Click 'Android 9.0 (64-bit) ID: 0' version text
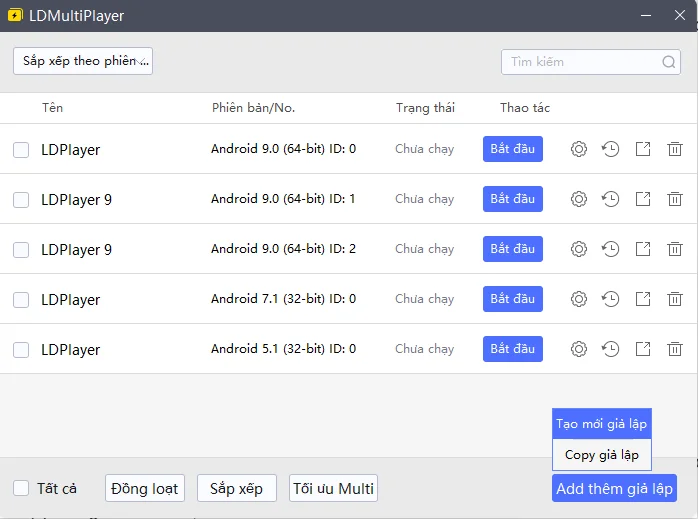This screenshot has height=519, width=698. [x=284, y=149]
